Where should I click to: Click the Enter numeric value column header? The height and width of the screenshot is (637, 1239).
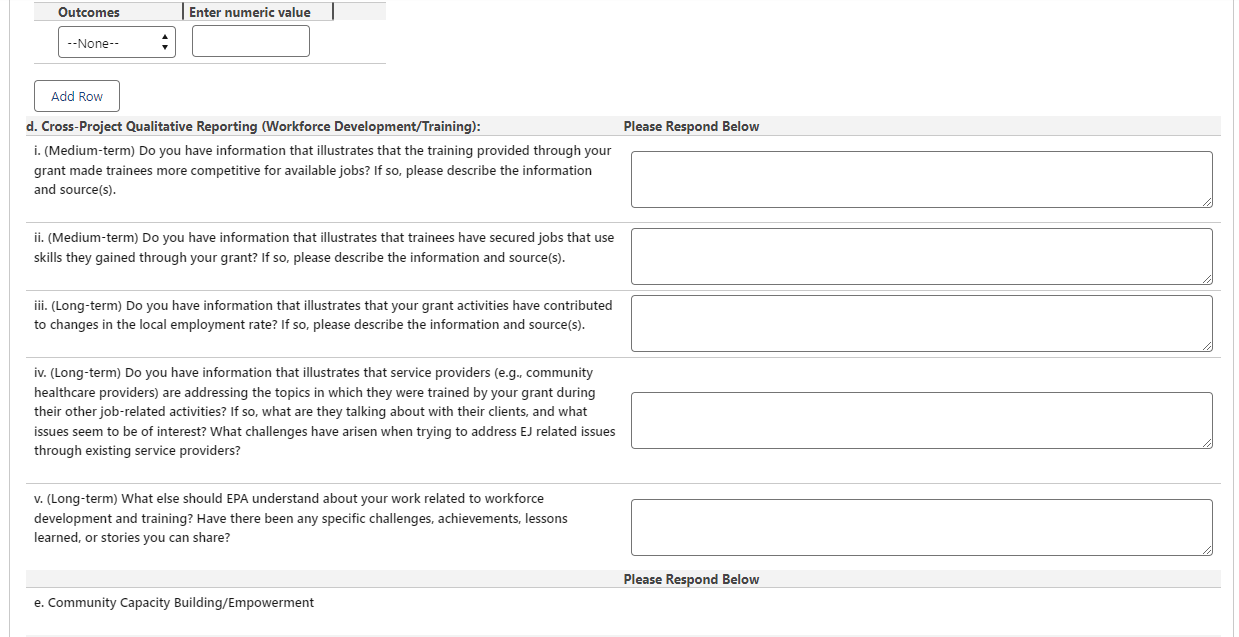[250, 12]
